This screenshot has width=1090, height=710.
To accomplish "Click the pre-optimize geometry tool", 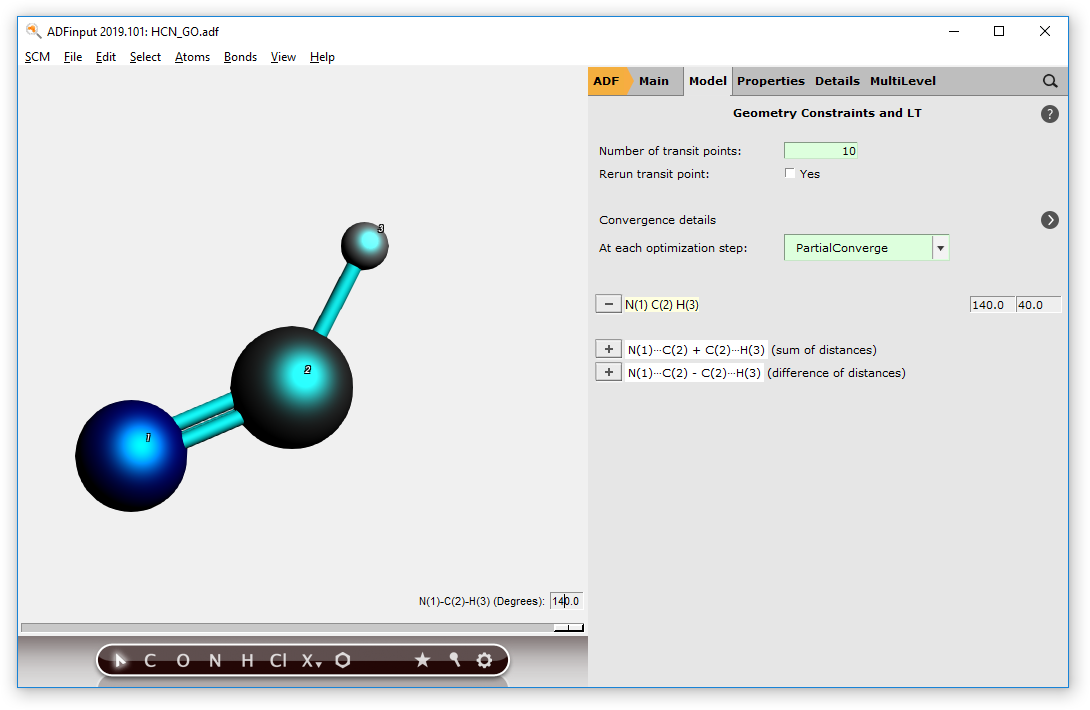I will tap(454, 660).
